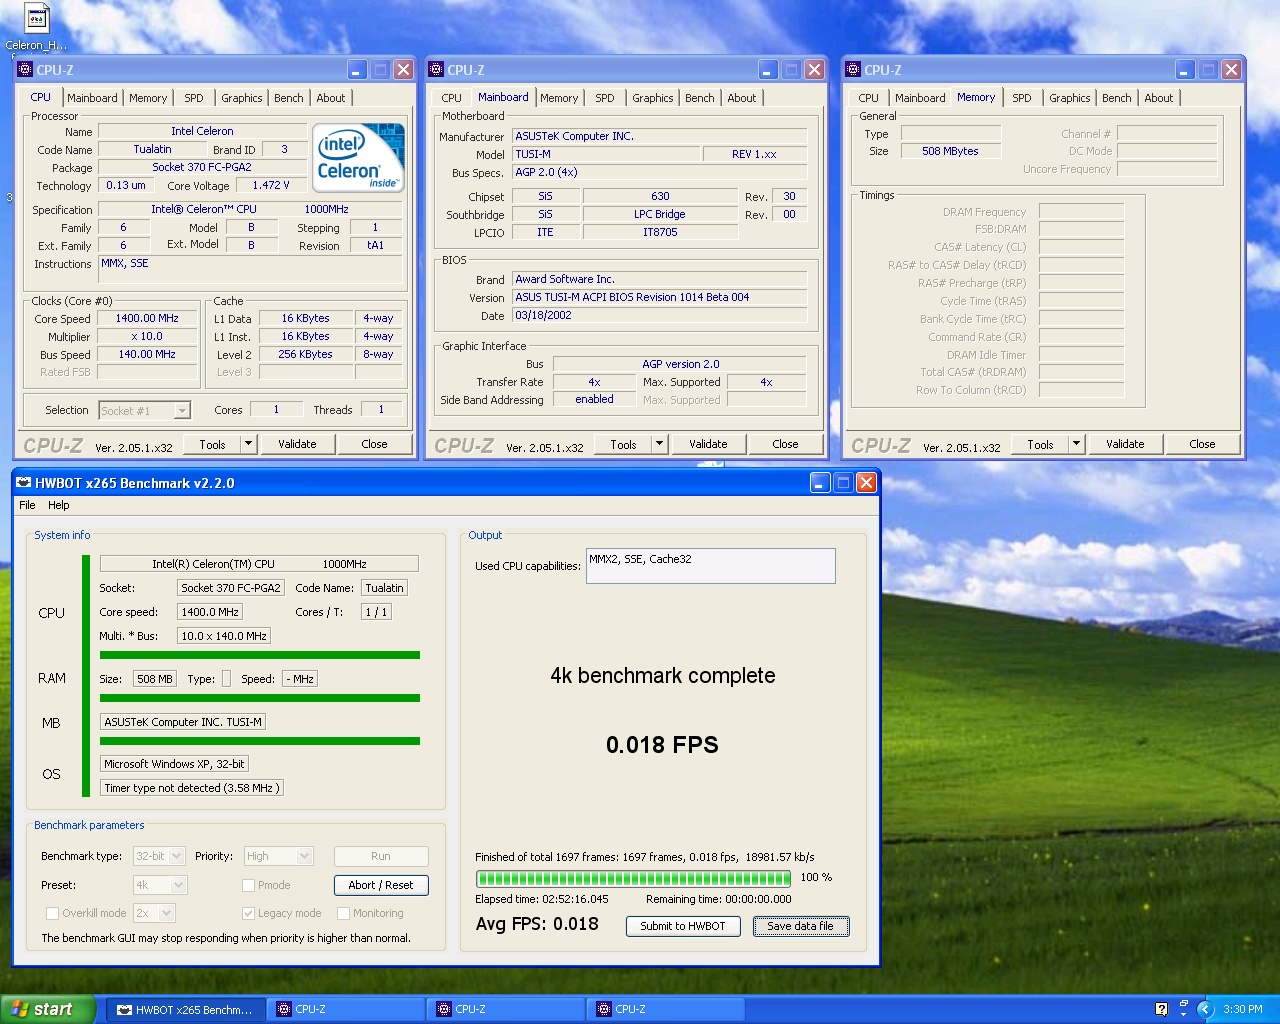Switch to Mainboard tab in first CPU-Z window
The image size is (1280, 1024).
pyautogui.click(x=92, y=98)
